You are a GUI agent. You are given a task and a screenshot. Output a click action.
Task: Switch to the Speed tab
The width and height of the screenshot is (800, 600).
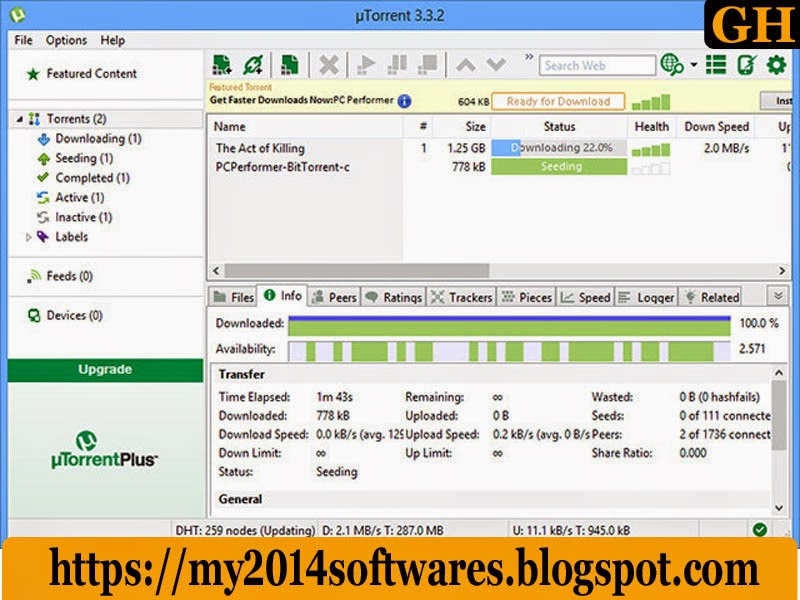(585, 297)
